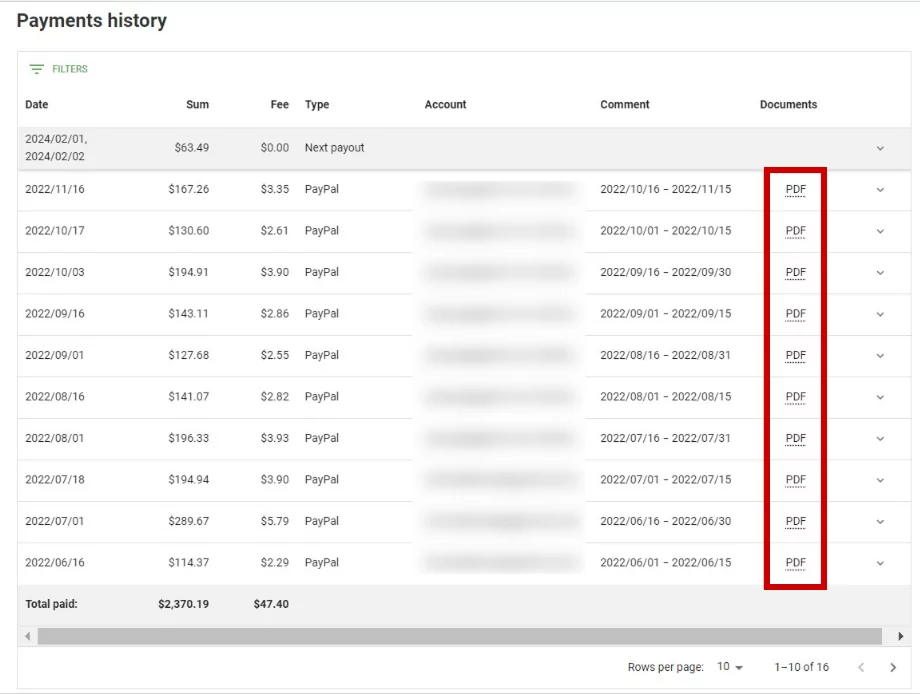
Task: Go to the previous payments page
Action: [x=861, y=667]
